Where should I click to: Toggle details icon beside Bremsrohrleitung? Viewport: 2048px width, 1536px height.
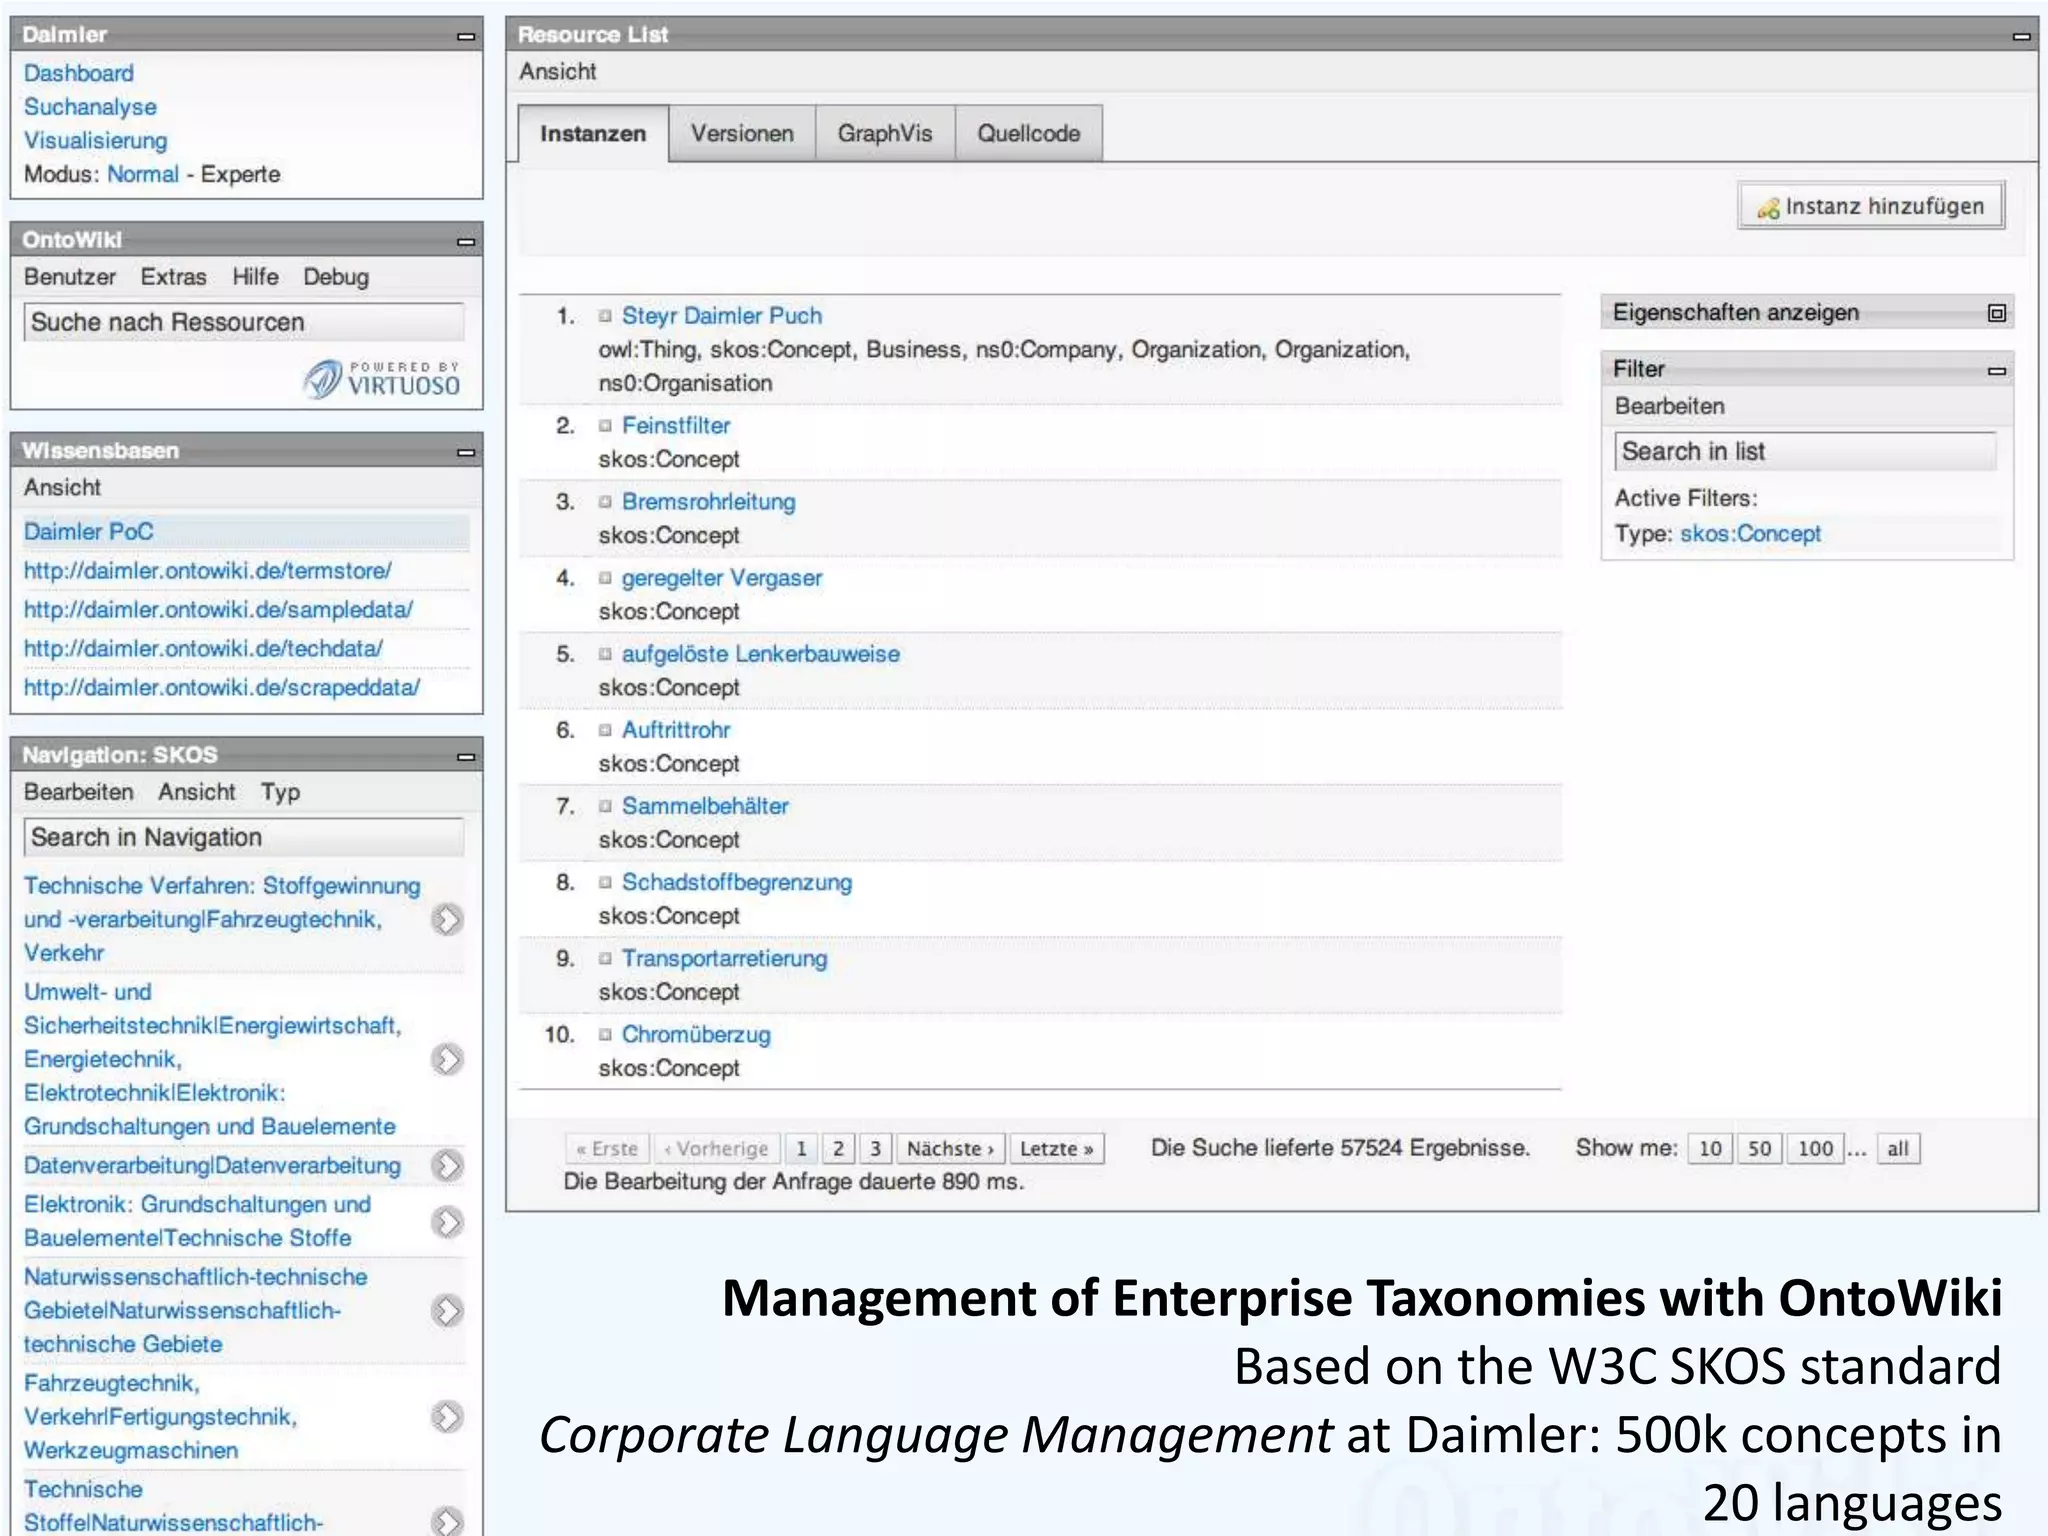click(x=605, y=502)
